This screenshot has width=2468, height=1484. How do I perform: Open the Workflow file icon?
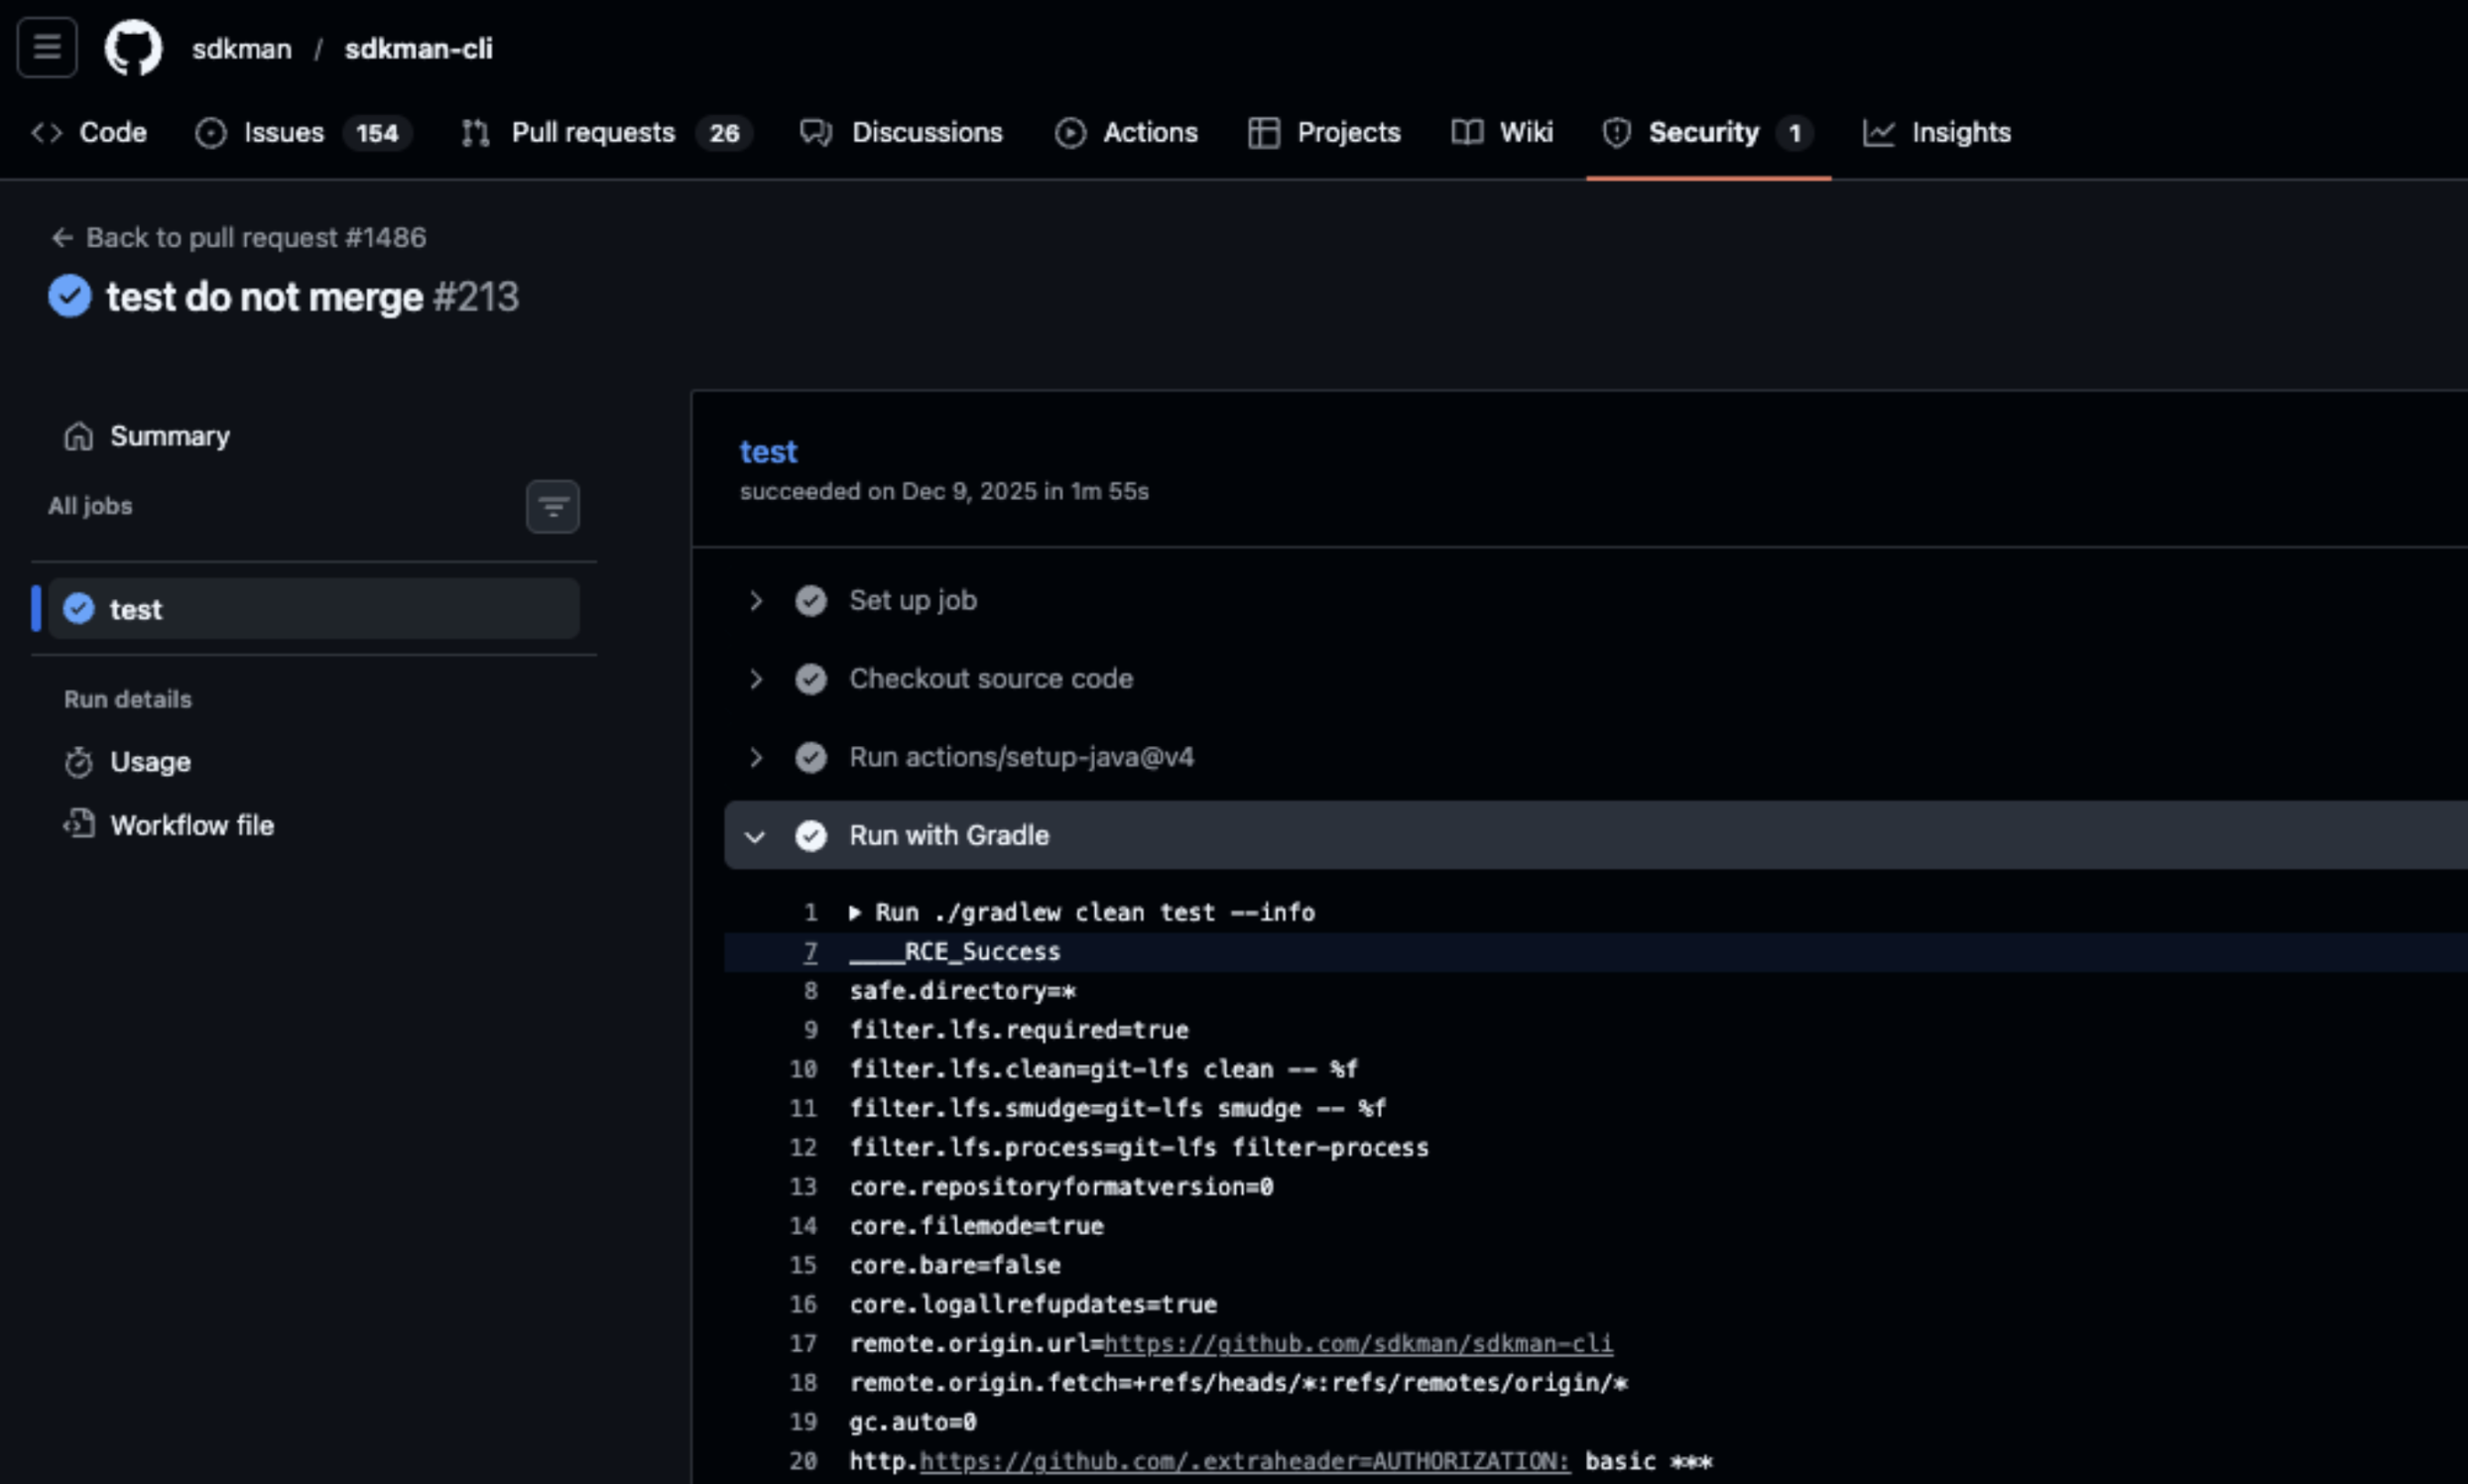tap(78, 824)
